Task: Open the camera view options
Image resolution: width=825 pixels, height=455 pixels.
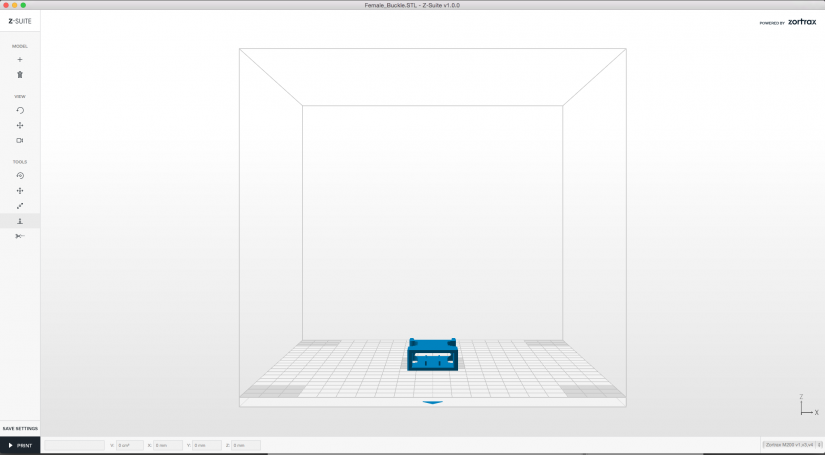Action: (x=20, y=140)
